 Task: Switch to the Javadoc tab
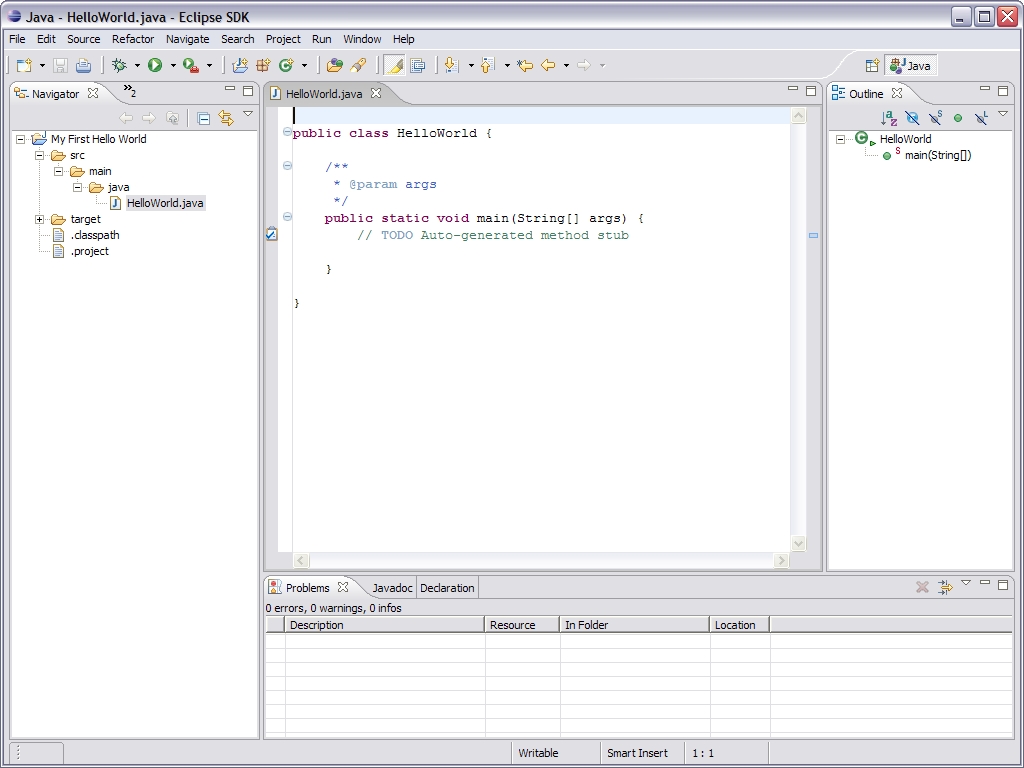coord(392,588)
